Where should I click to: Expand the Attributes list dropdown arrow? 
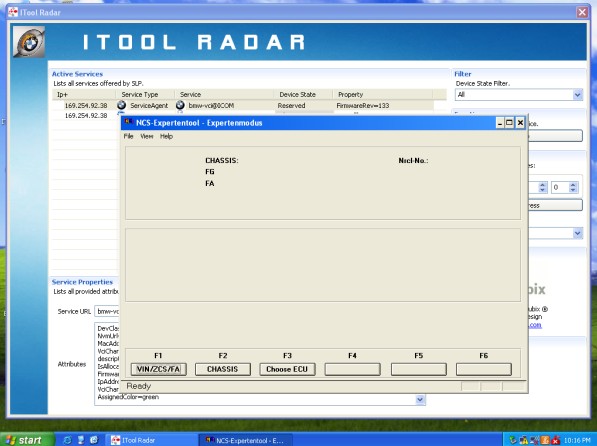point(420,400)
